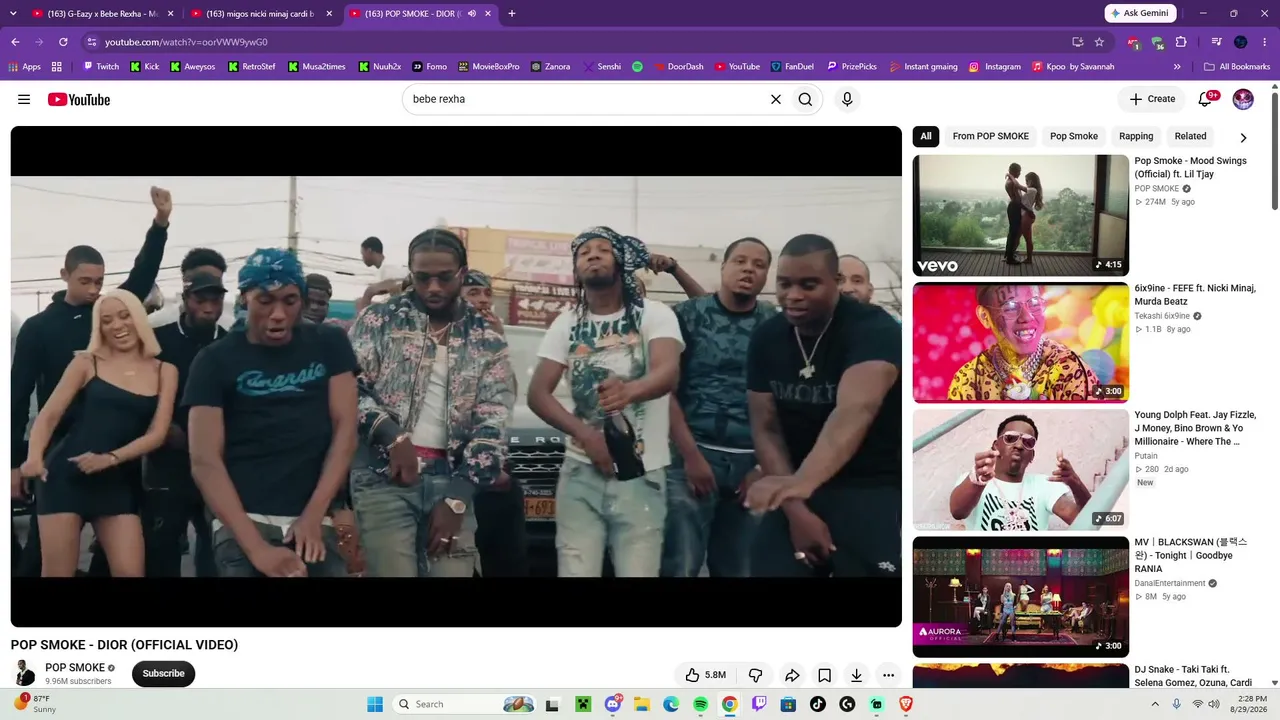Select the Related filter chip

[x=1190, y=136]
